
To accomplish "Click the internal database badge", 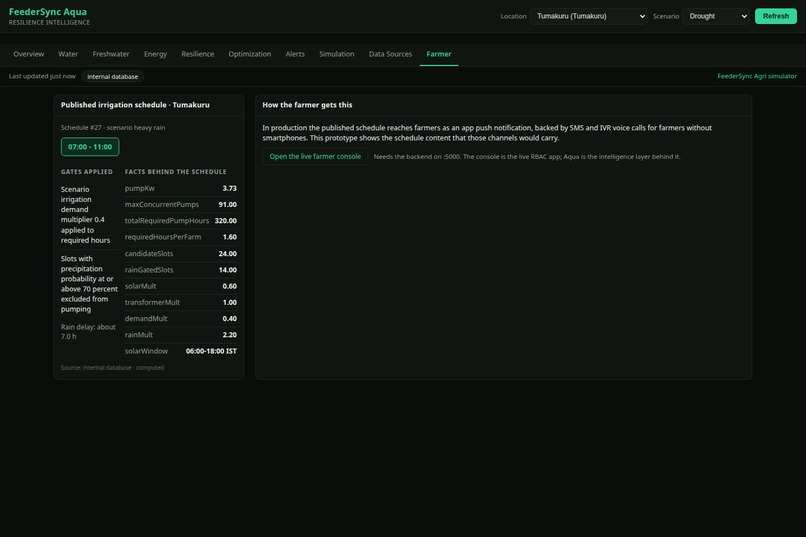I will coord(113,77).
